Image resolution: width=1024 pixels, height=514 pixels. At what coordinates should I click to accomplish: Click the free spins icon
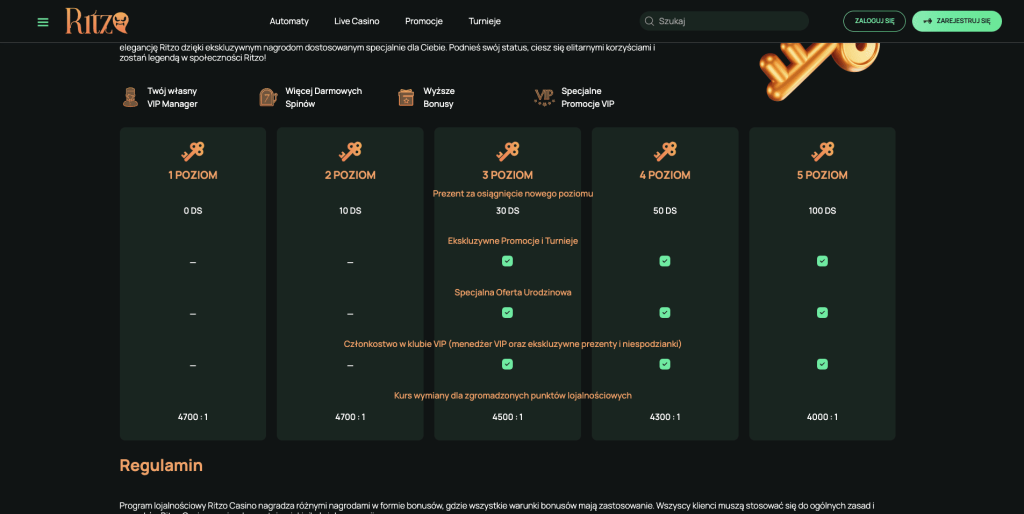(268, 97)
